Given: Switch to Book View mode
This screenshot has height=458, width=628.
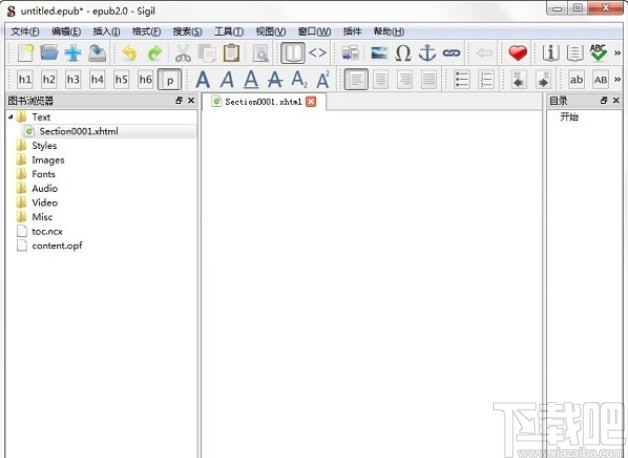Looking at the screenshot, I should point(293,53).
